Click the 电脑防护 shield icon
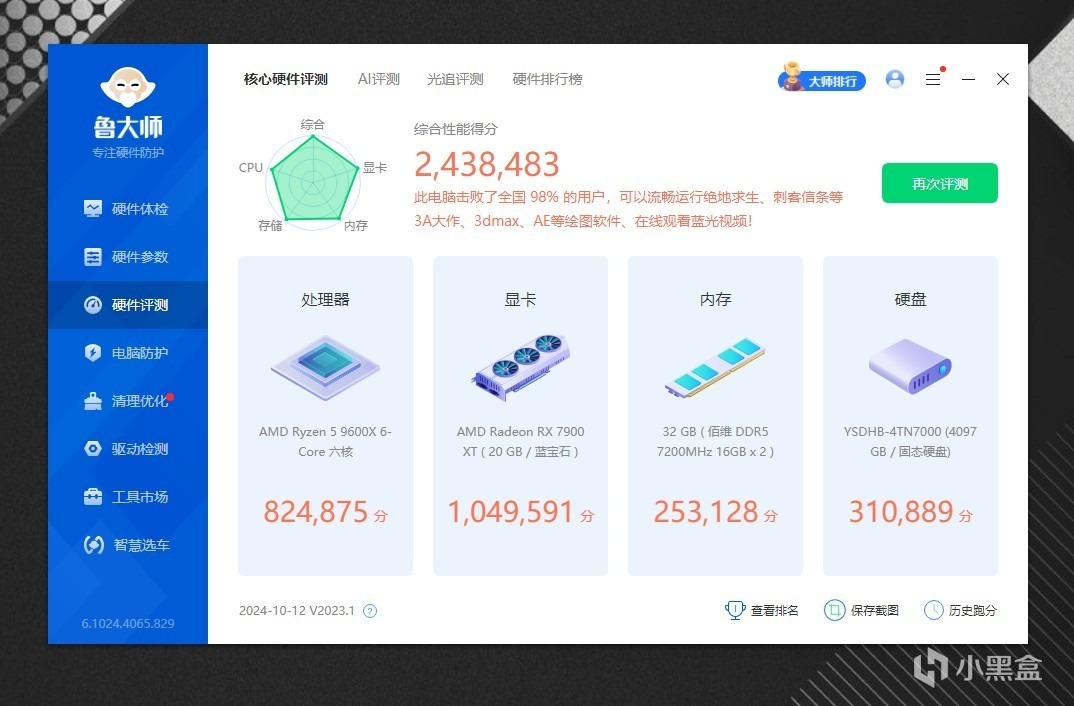The width and height of the screenshot is (1074, 706). (92, 353)
